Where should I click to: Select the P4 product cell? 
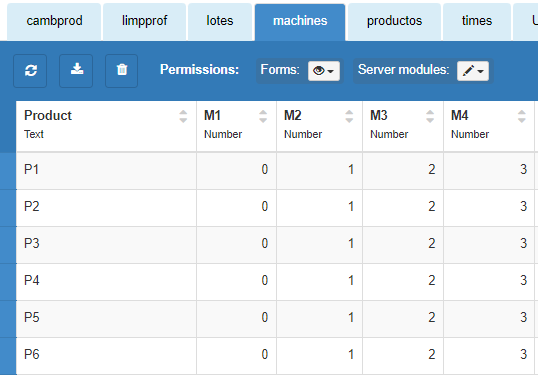coord(106,281)
